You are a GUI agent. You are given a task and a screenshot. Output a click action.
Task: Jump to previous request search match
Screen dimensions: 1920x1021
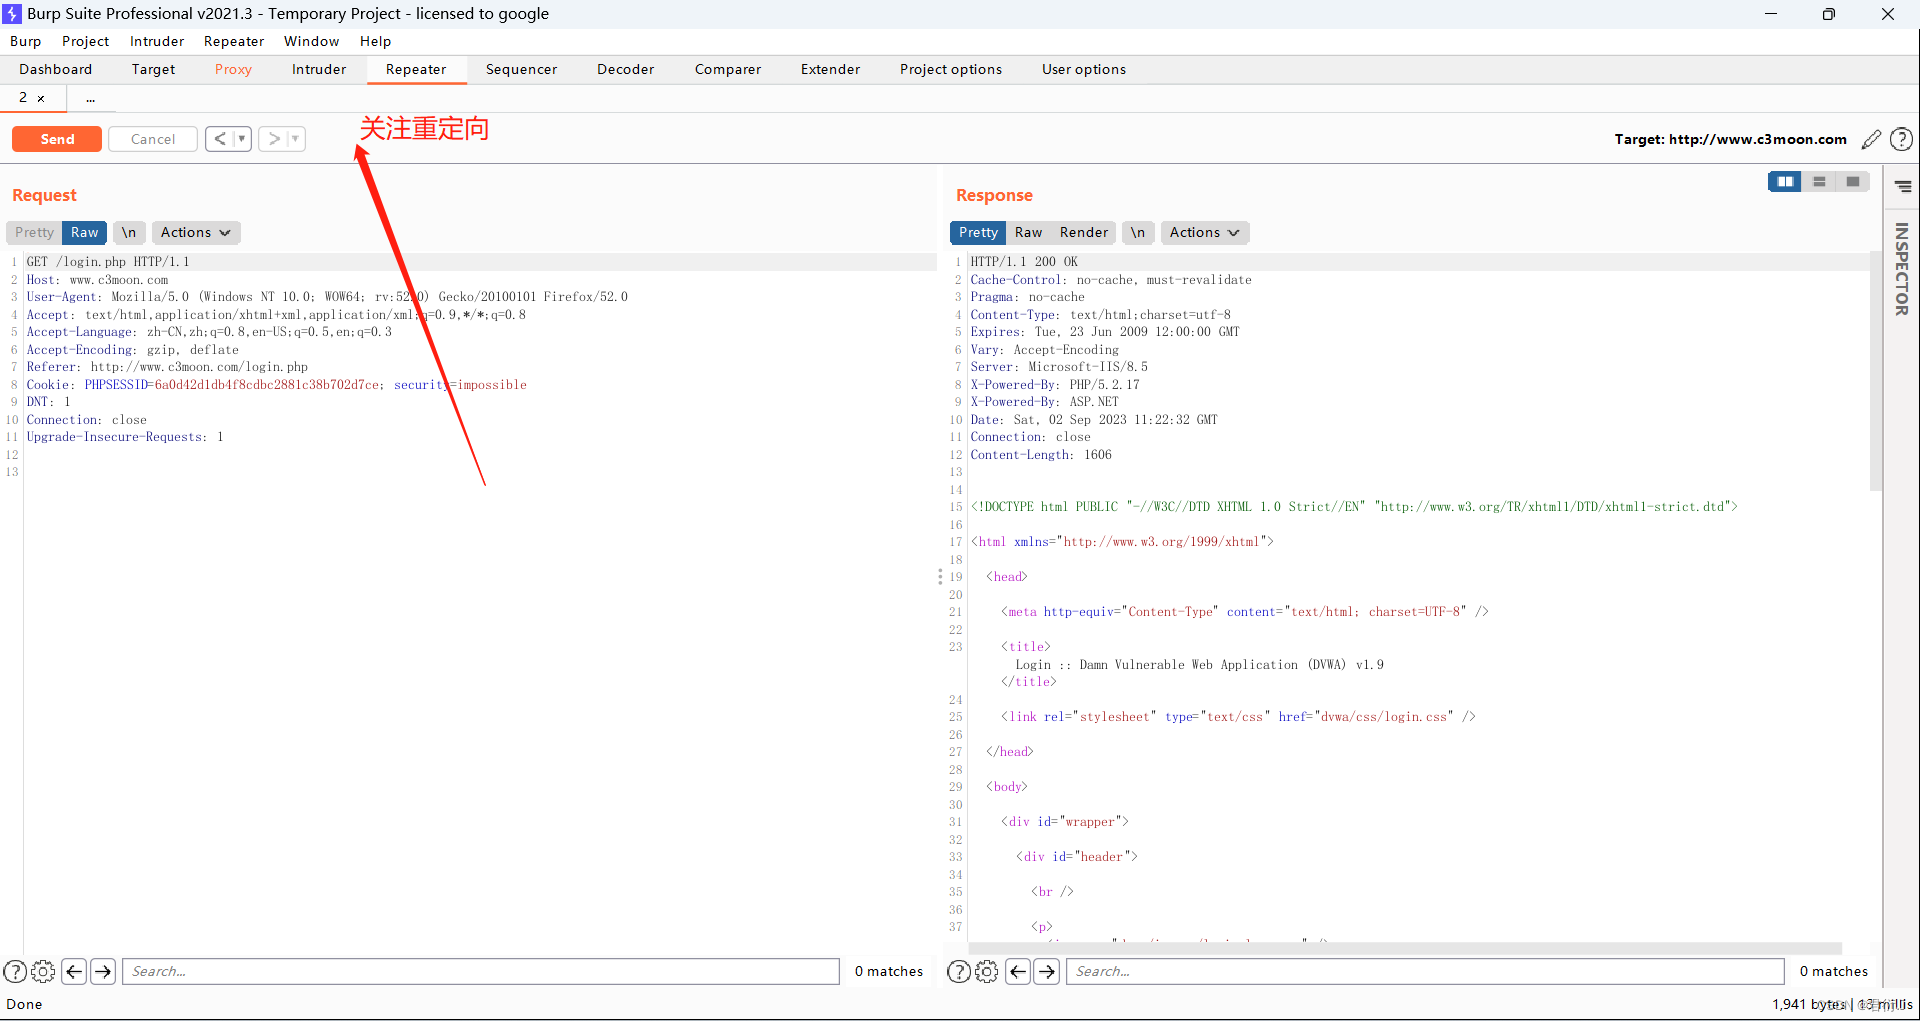(x=74, y=971)
